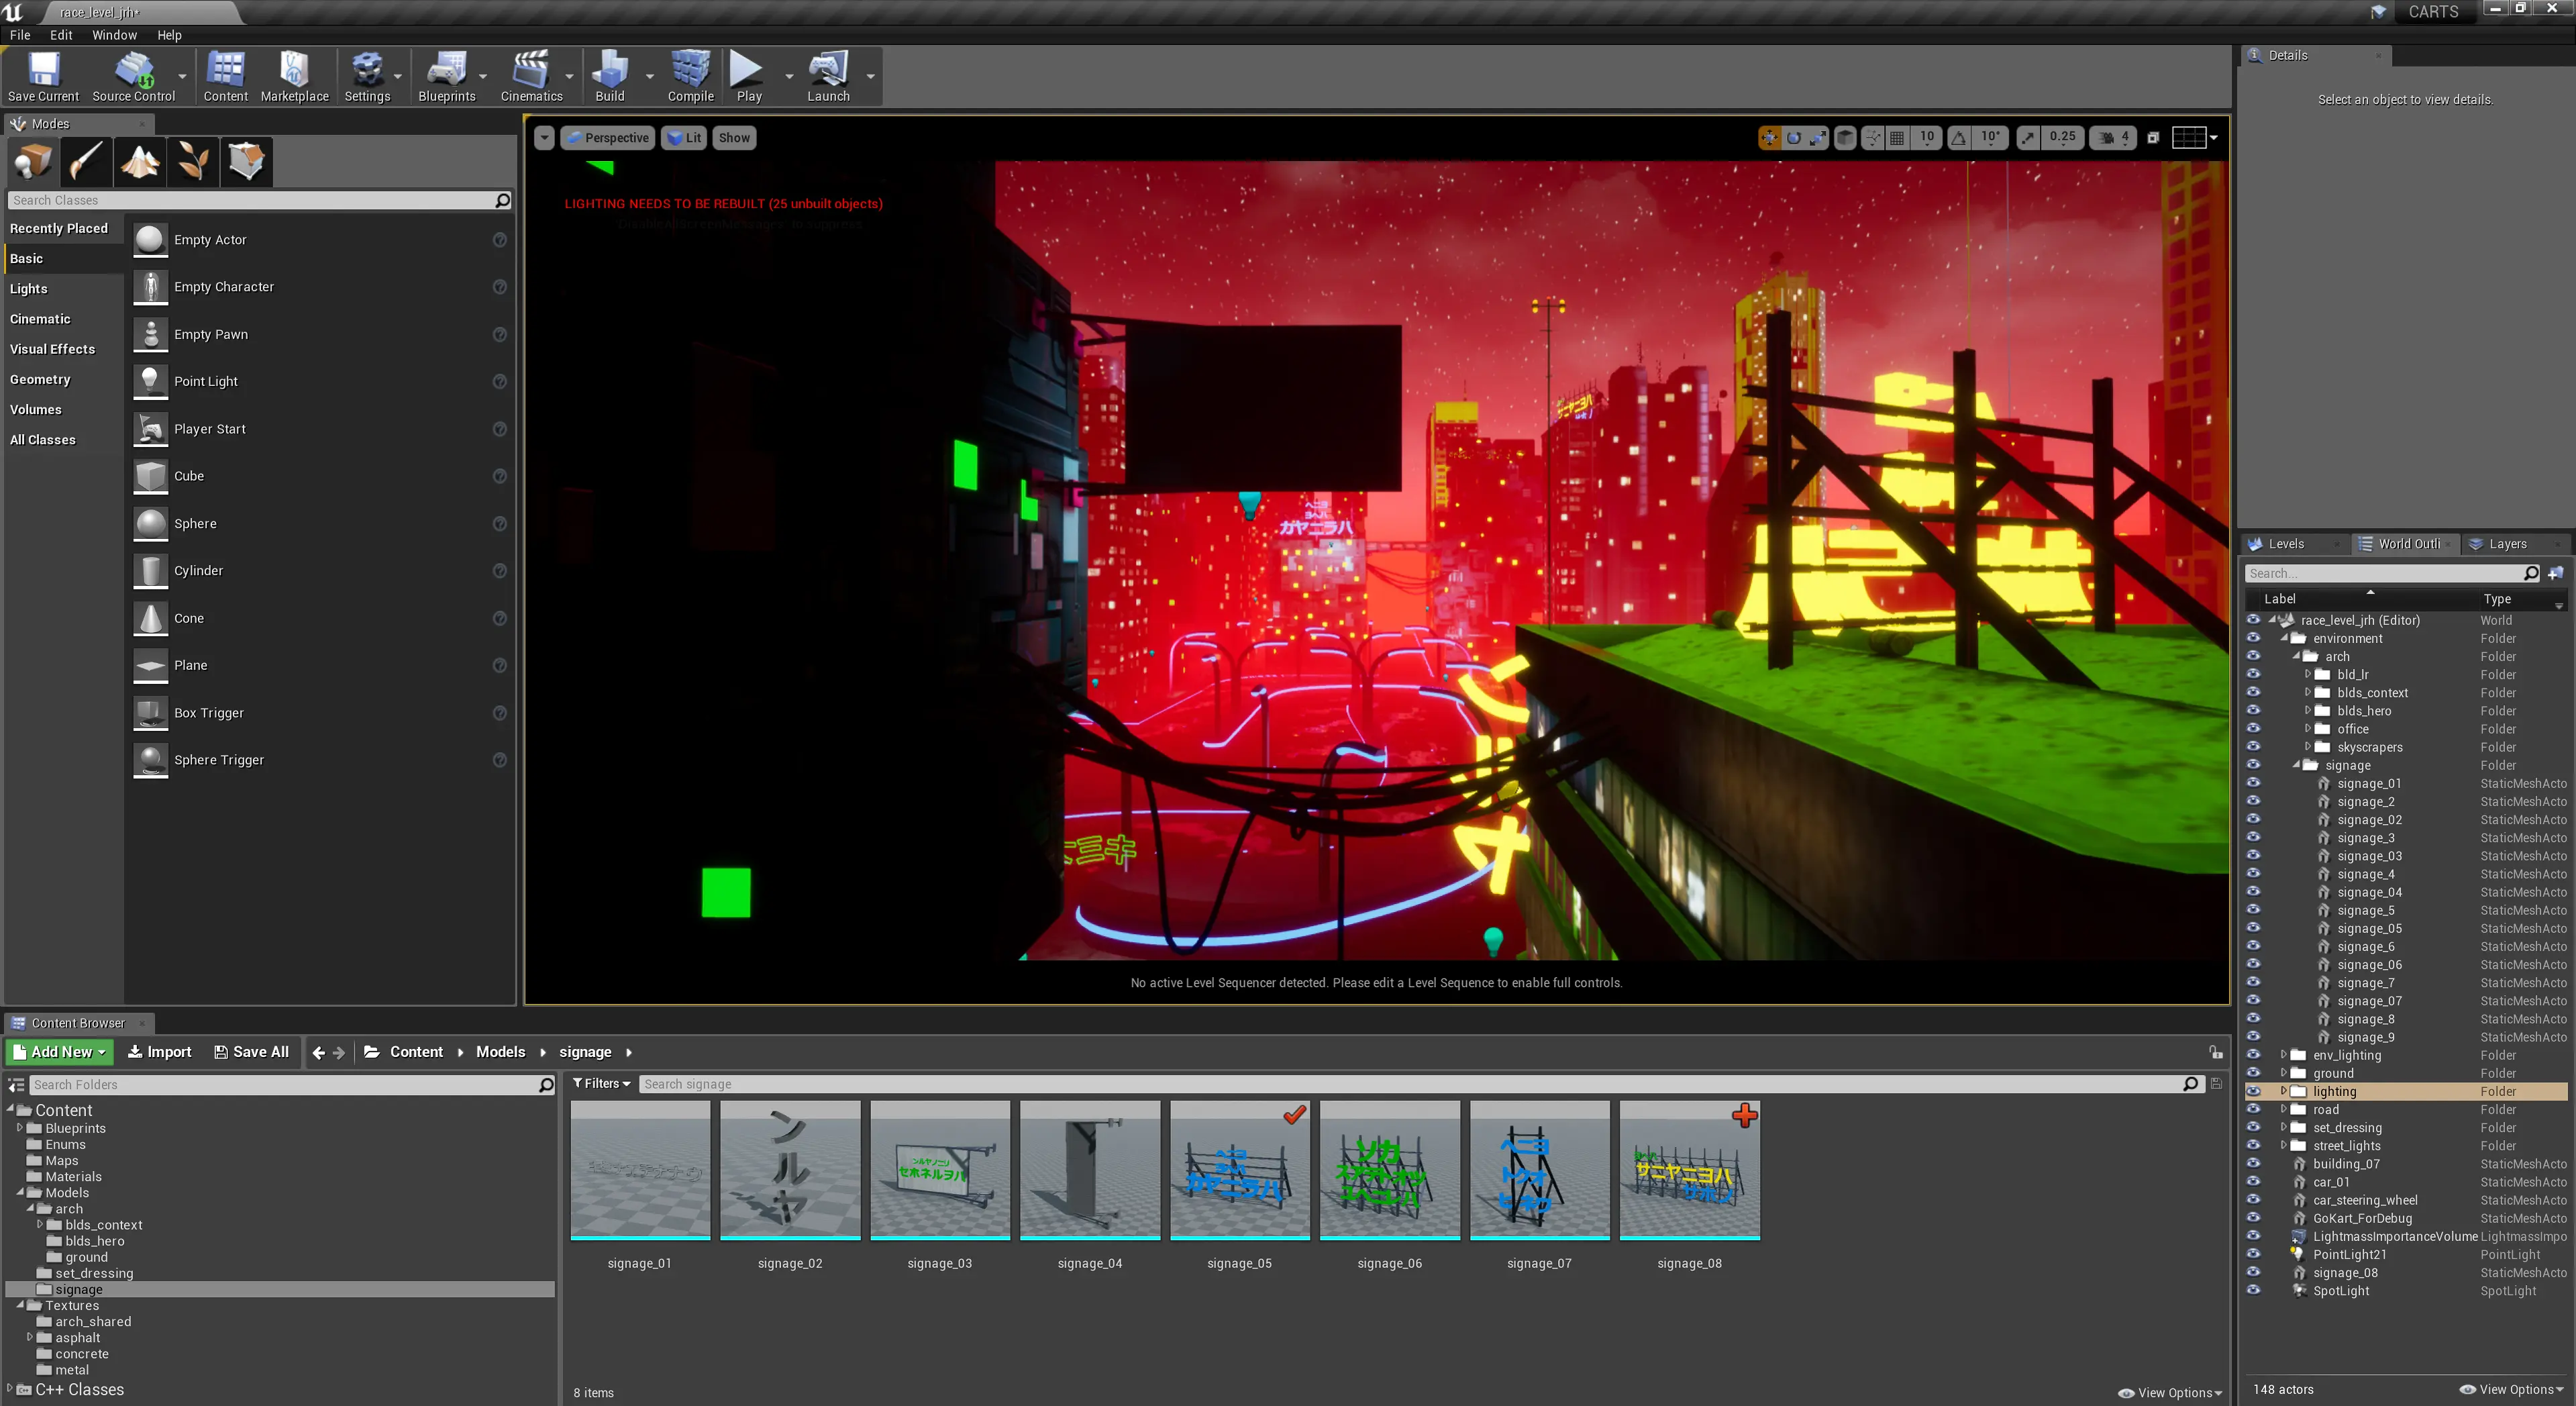This screenshot has width=2576, height=1406.
Task: Toggle visibility of signage_01 in the outliner
Action: coord(2253,783)
